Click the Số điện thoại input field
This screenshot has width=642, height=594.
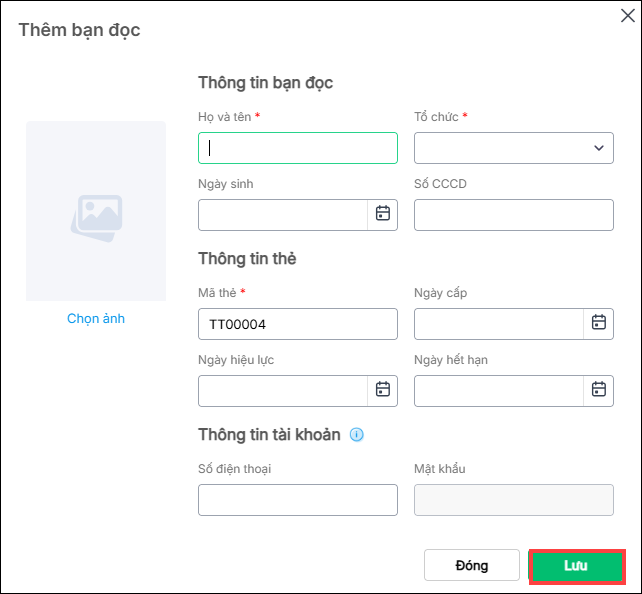[x=298, y=499]
